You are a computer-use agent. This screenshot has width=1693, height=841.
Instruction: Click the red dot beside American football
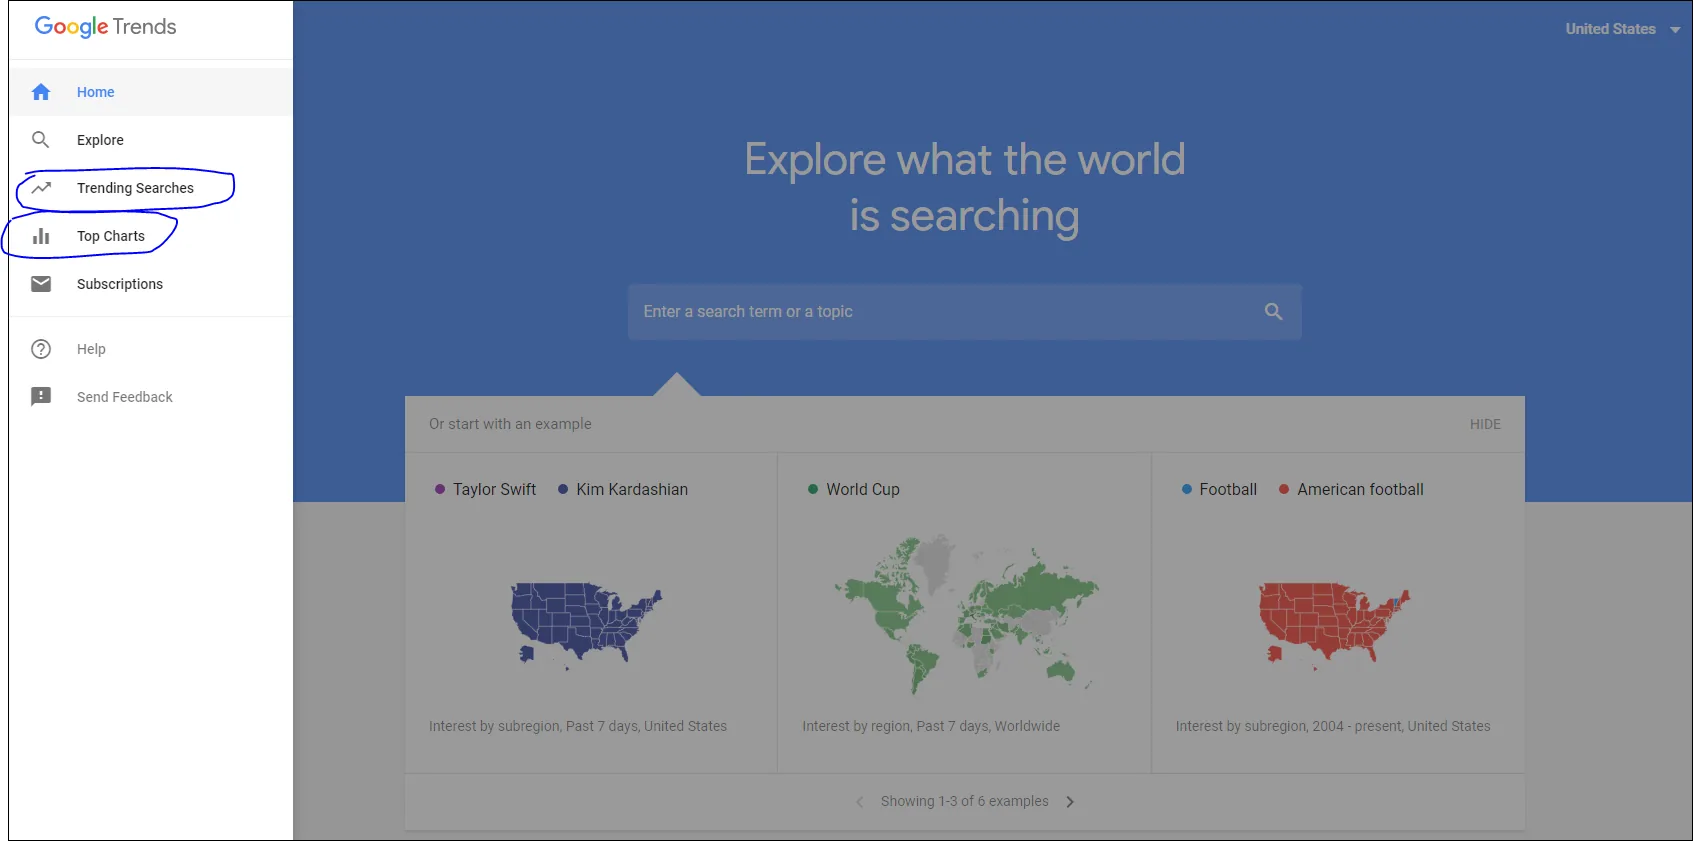(1284, 489)
